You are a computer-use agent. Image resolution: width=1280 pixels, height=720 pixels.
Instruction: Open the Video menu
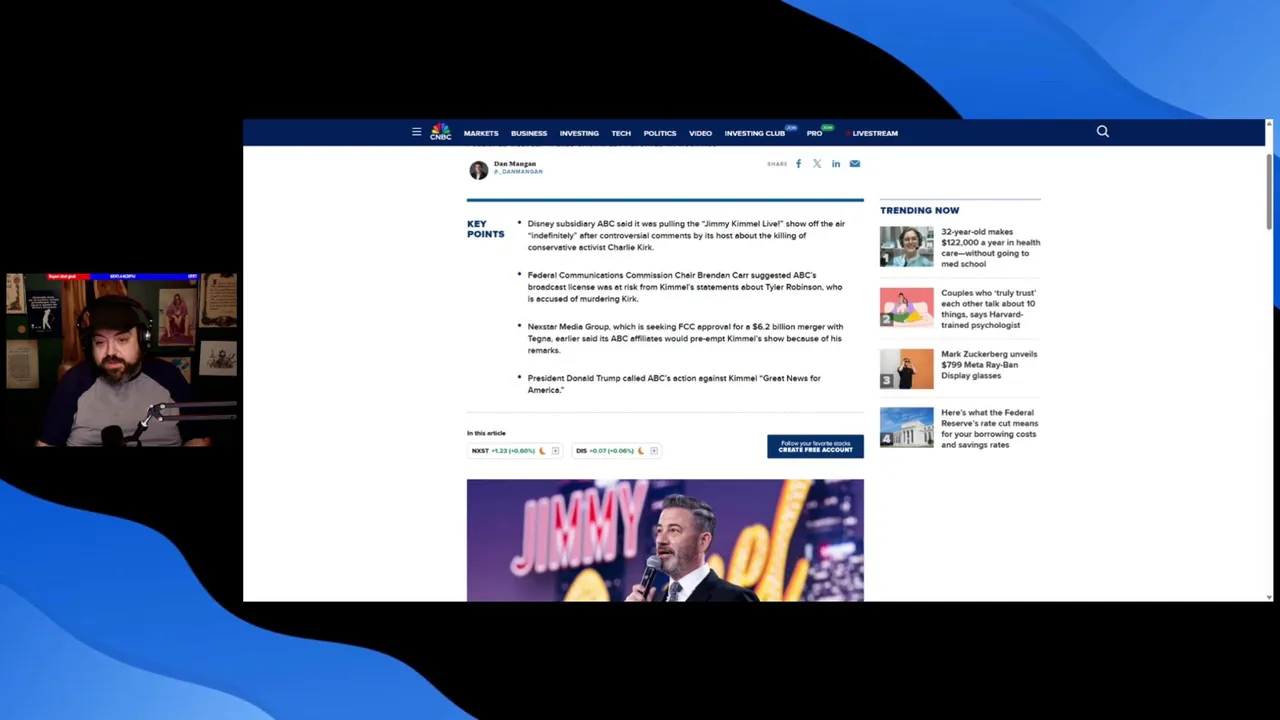tap(700, 133)
